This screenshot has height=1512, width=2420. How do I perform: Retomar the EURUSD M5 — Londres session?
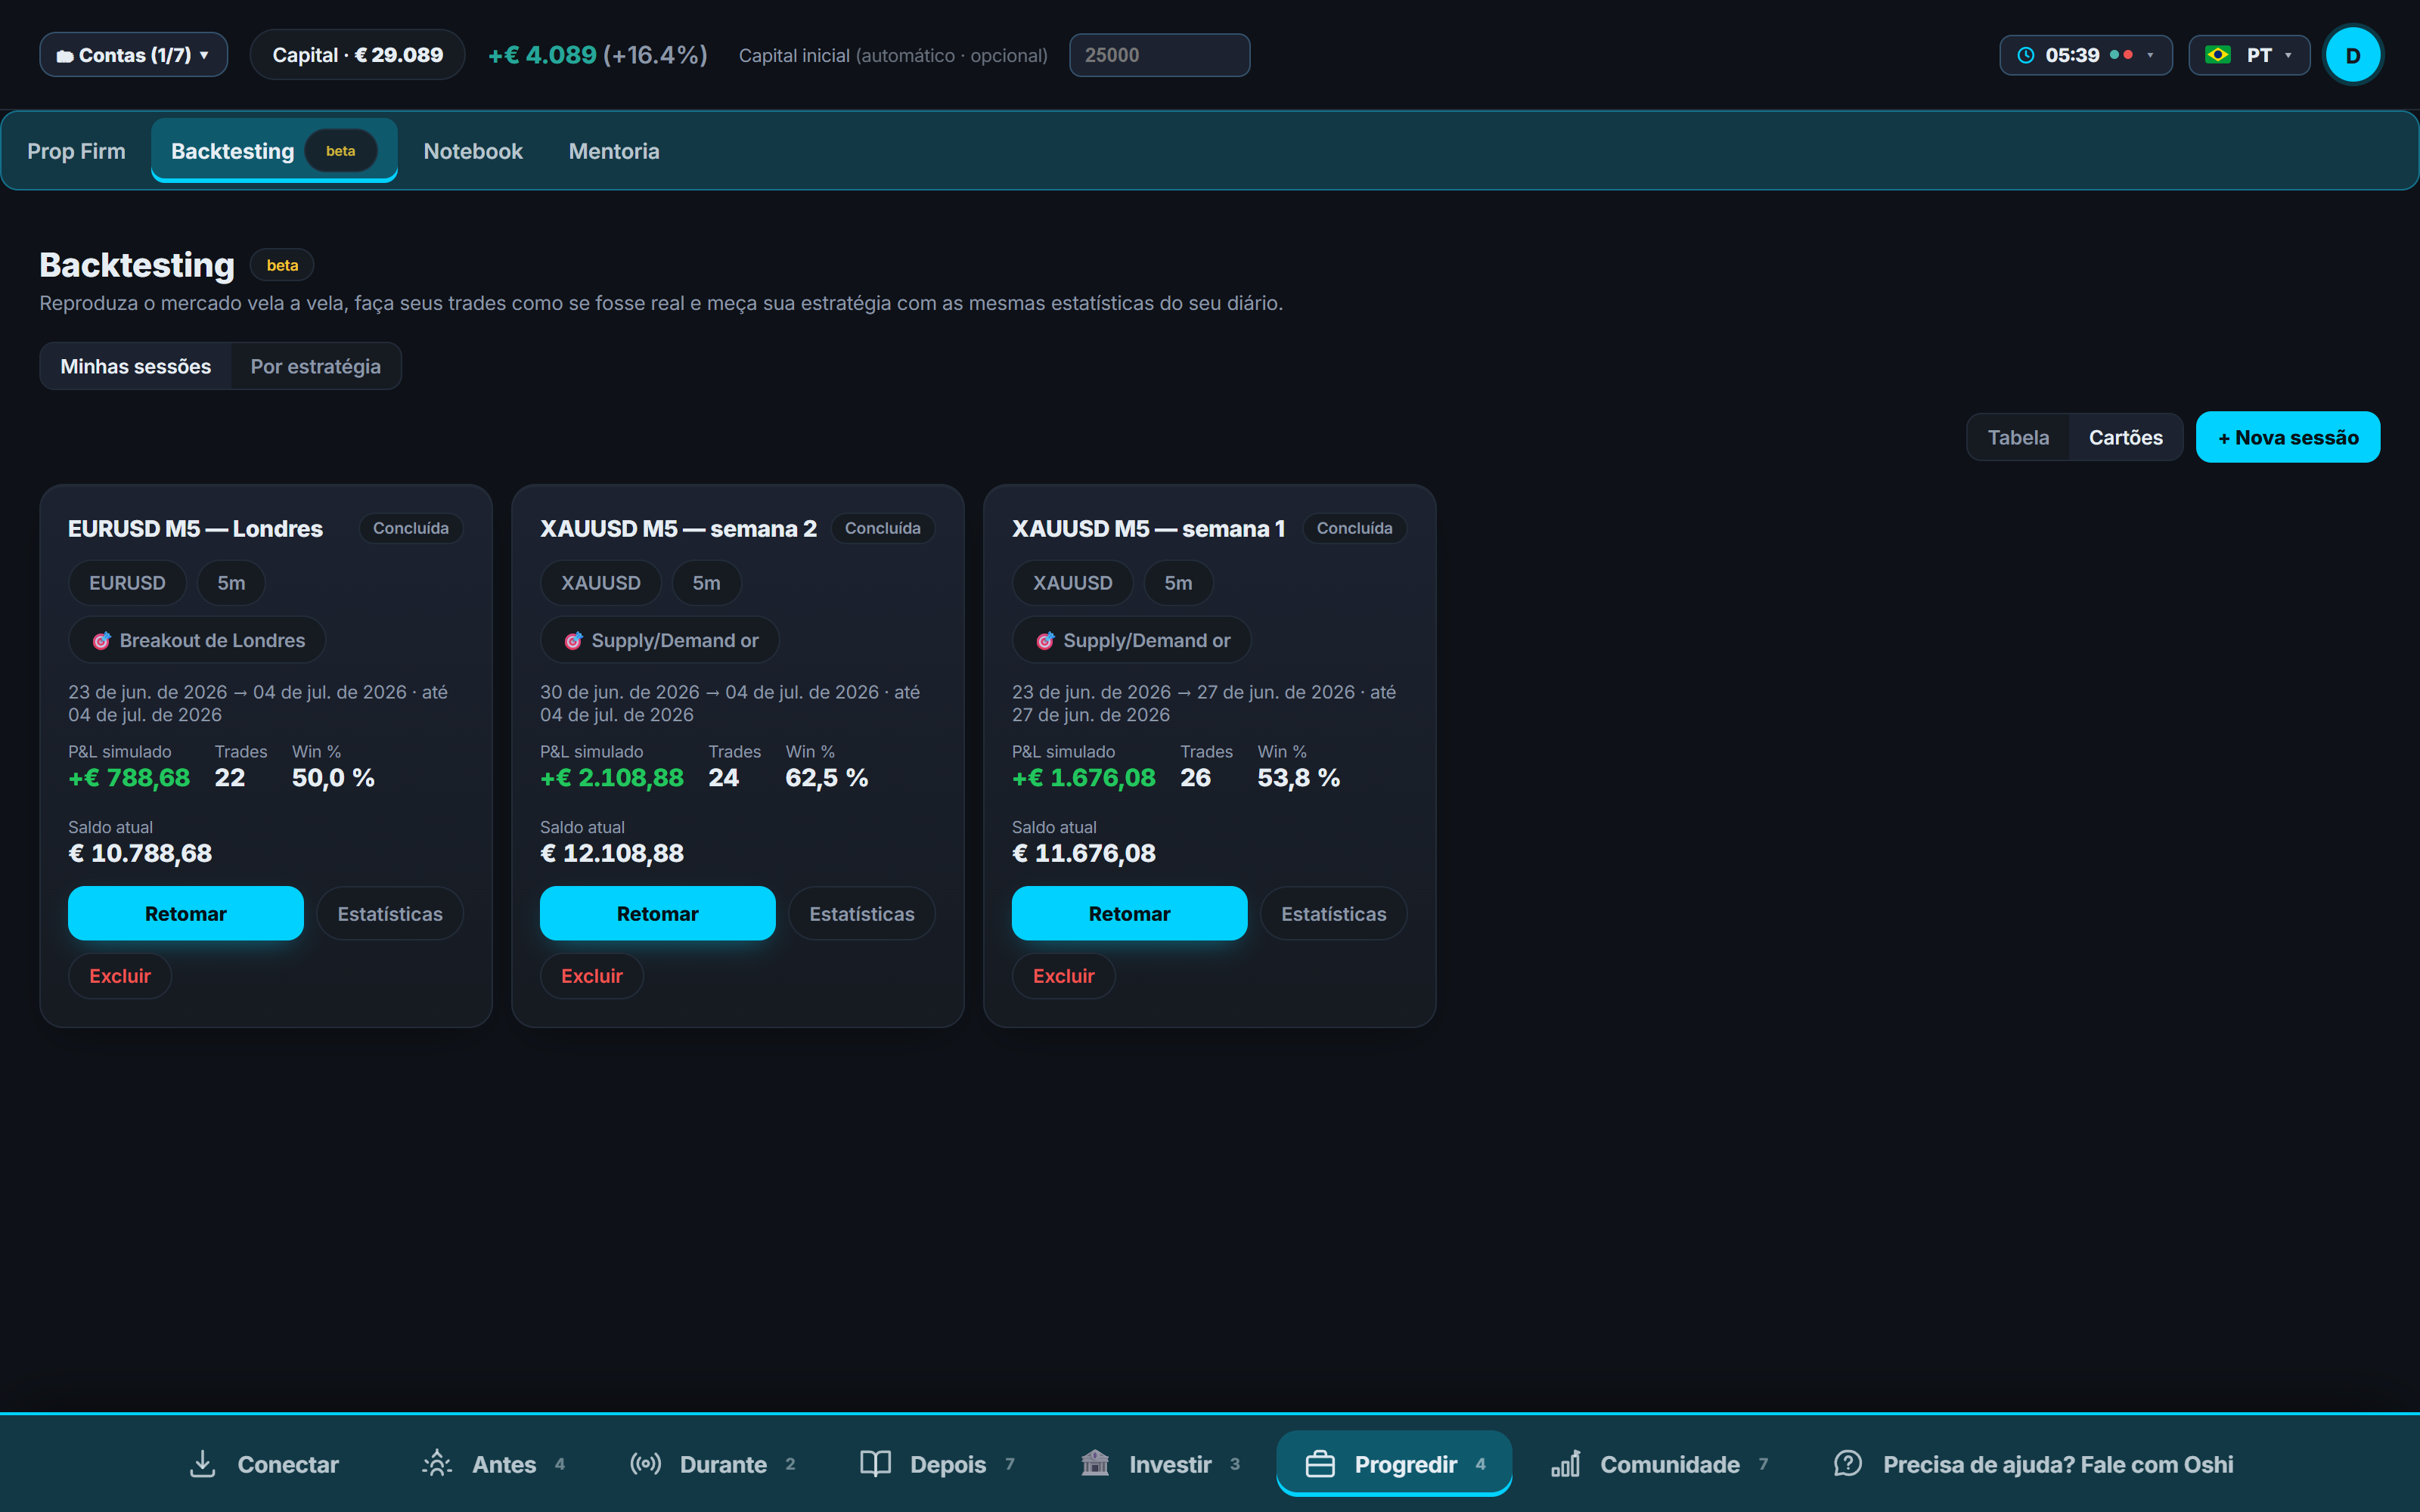[185, 913]
